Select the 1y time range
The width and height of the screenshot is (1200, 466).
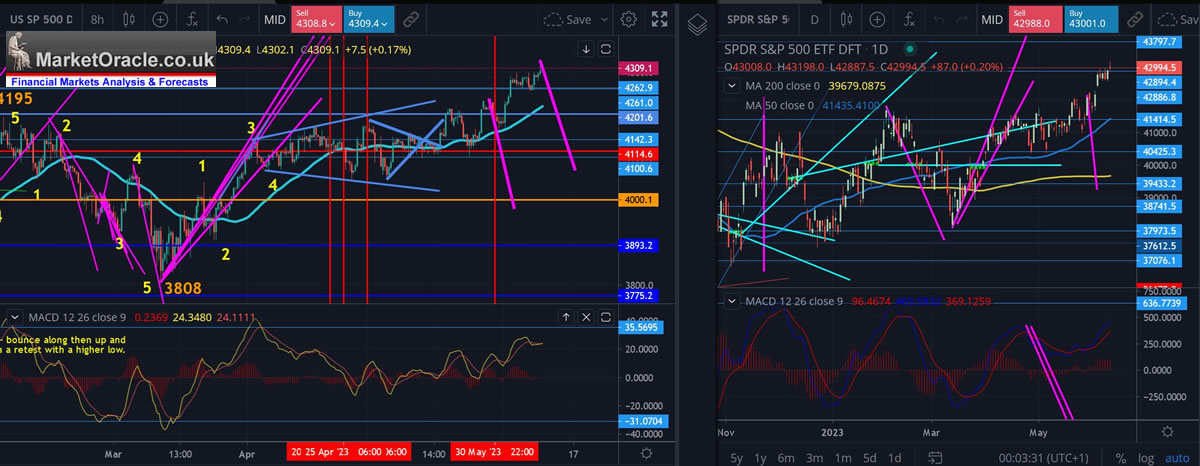759,459
